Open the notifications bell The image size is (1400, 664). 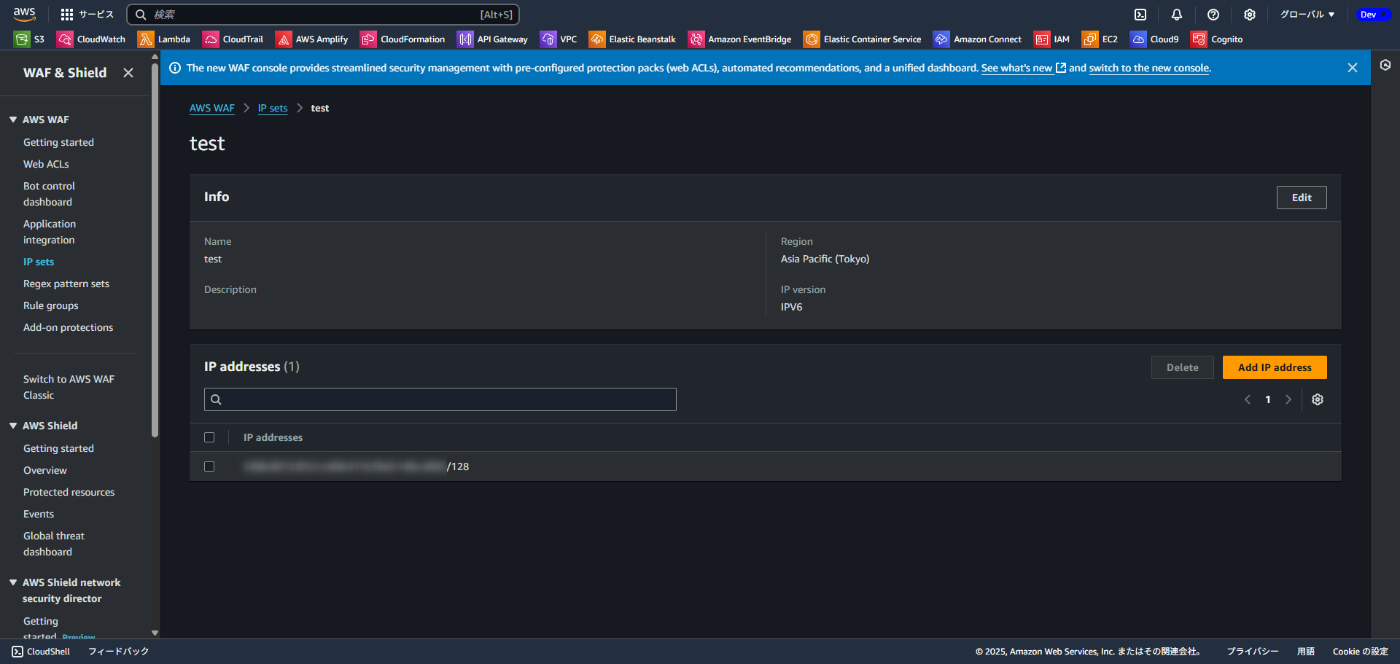click(1177, 14)
